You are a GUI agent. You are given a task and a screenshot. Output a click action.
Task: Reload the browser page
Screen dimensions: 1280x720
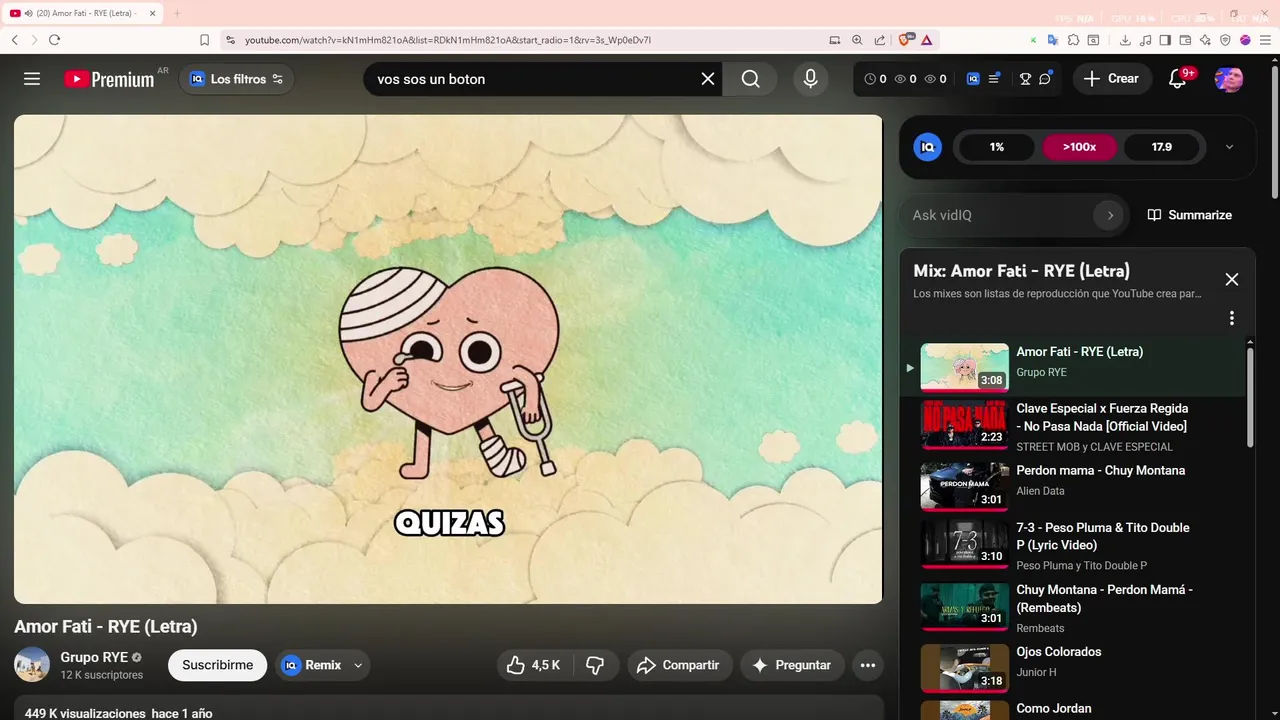point(54,40)
